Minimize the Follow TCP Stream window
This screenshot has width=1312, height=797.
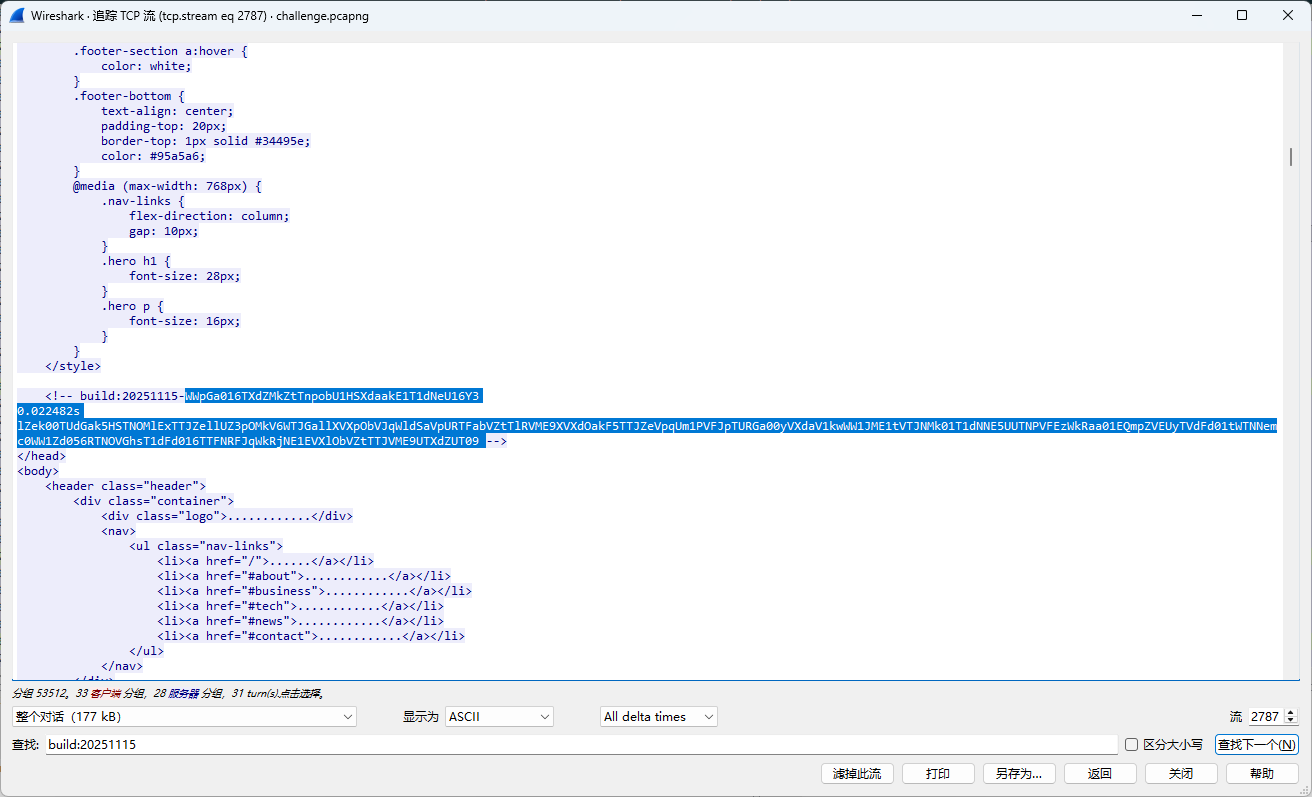pos(1195,16)
